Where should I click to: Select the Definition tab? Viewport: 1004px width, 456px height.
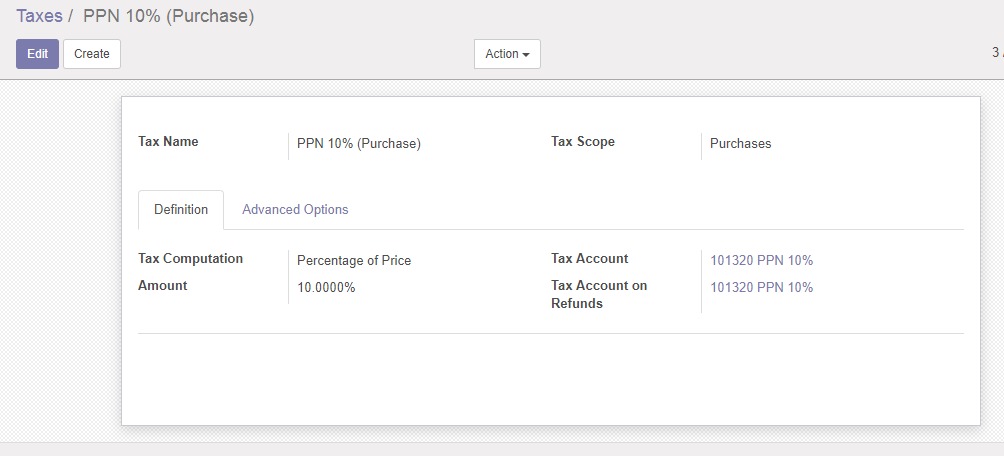click(181, 209)
